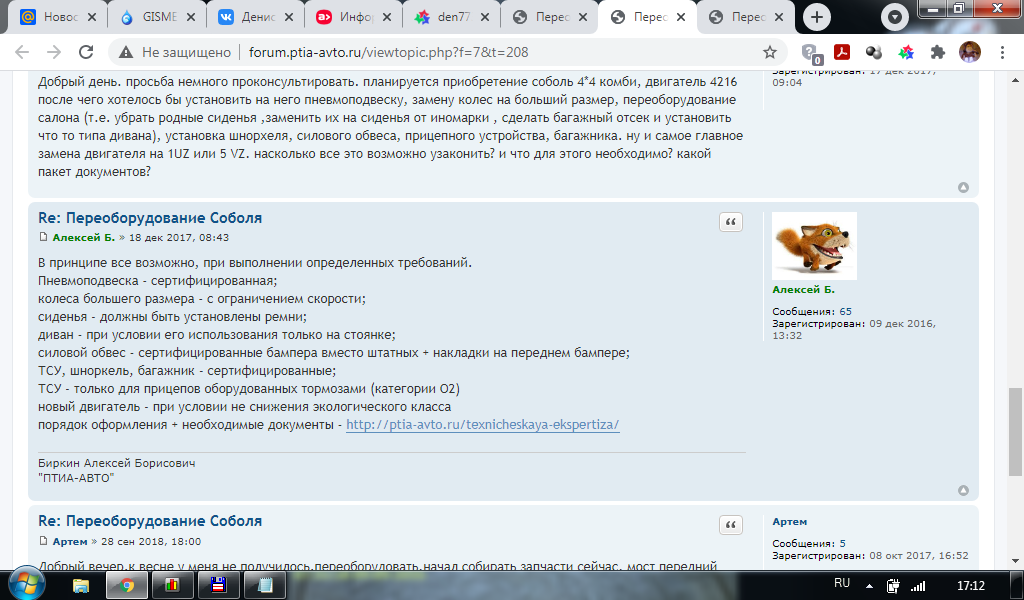Switch to the den77 tab
This screenshot has width=1024, height=600.
451,17
